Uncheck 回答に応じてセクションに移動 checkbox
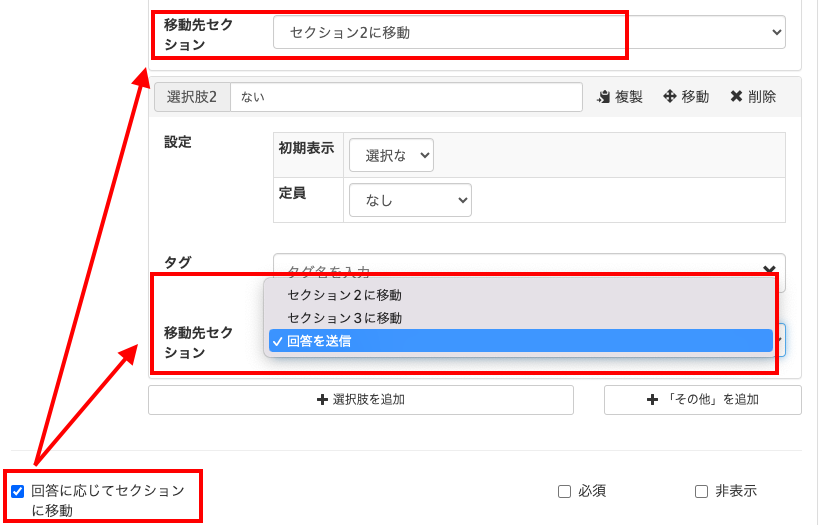 (x=17, y=491)
